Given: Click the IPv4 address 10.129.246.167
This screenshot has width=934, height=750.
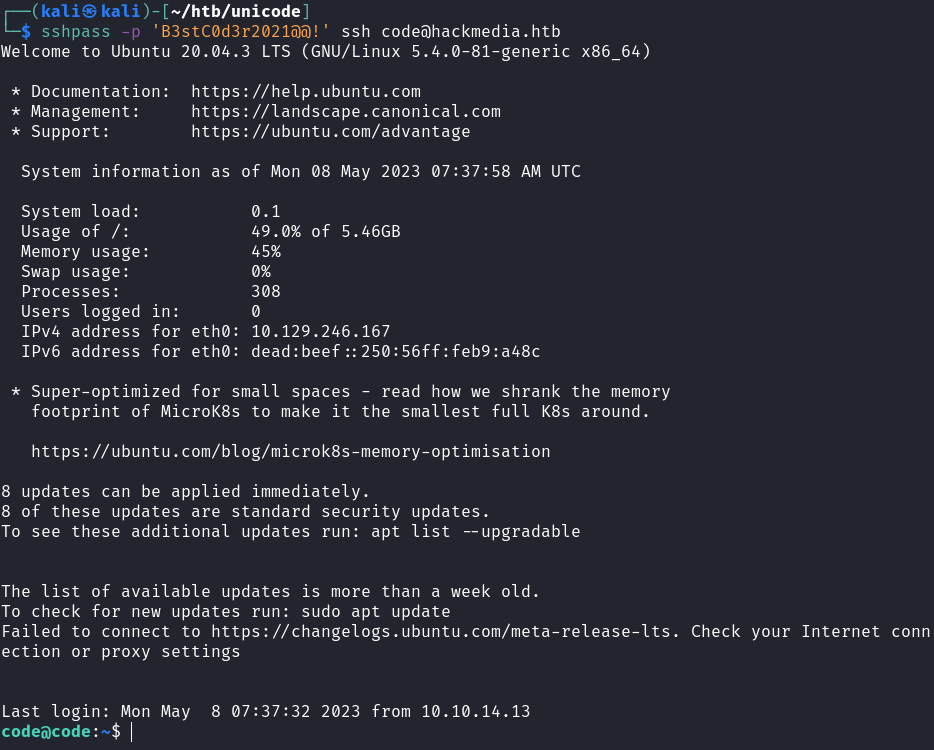Looking at the screenshot, I should point(321,331).
